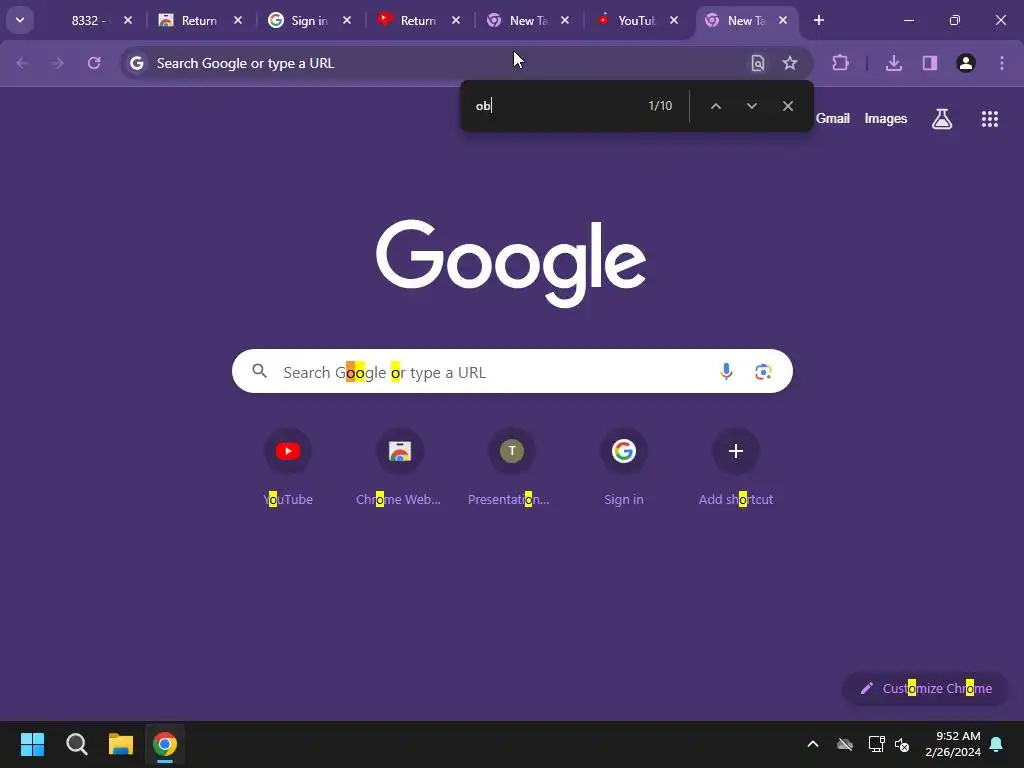Open Windows taskbar search

pos(77,744)
